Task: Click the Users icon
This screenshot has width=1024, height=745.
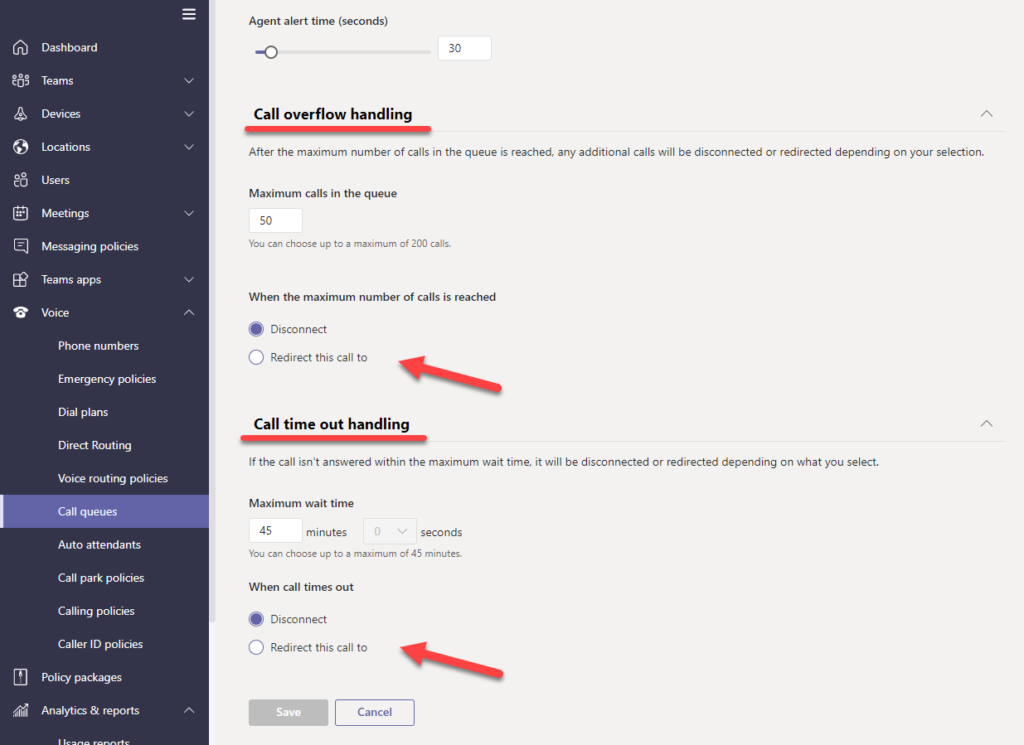Action: tap(21, 180)
